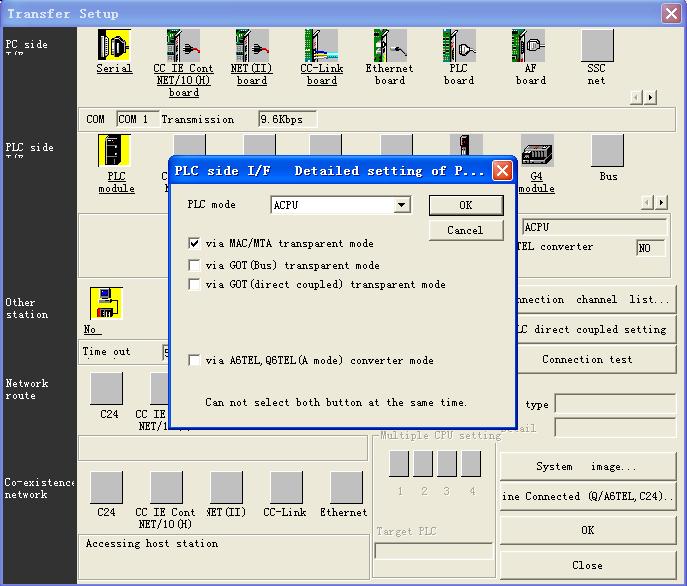Choose the NET(II) board icon
Image resolution: width=687 pixels, height=586 pixels.
(252, 46)
